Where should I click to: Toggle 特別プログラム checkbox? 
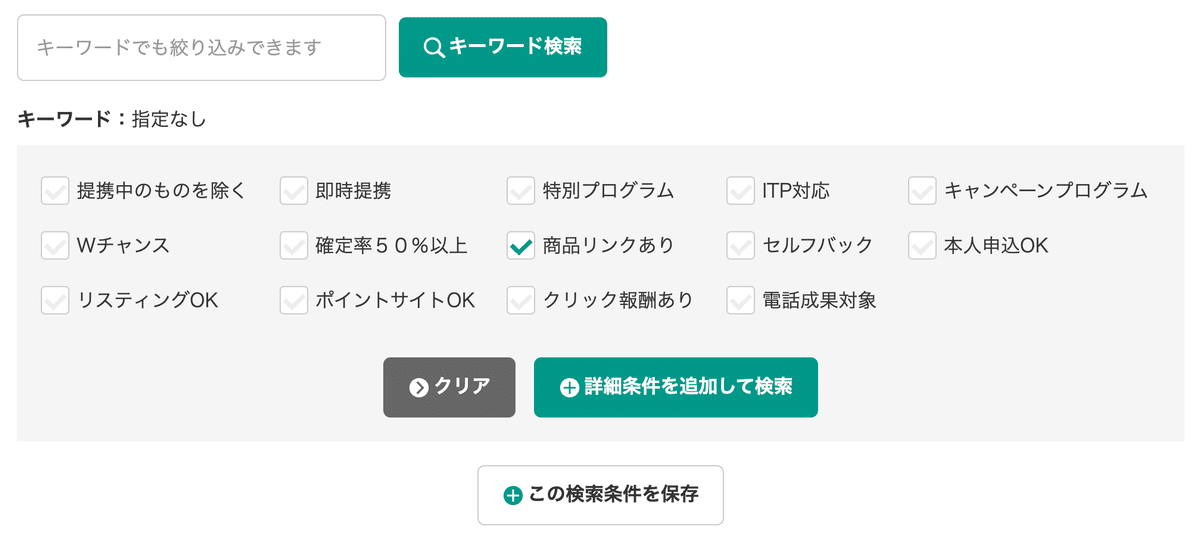[521, 190]
